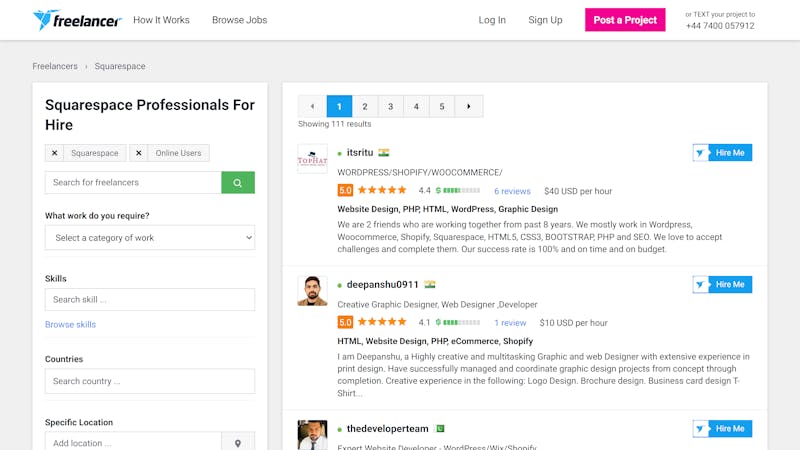Focus the Search for freelancers field

point(133,183)
